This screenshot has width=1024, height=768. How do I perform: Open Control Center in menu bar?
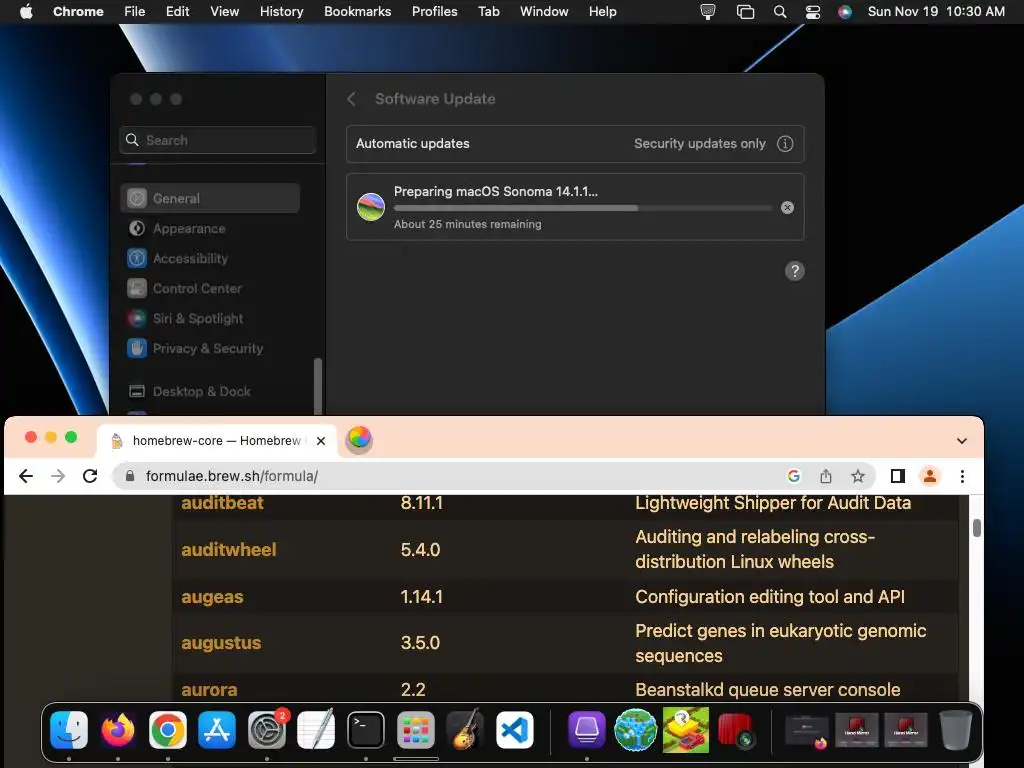click(x=812, y=12)
